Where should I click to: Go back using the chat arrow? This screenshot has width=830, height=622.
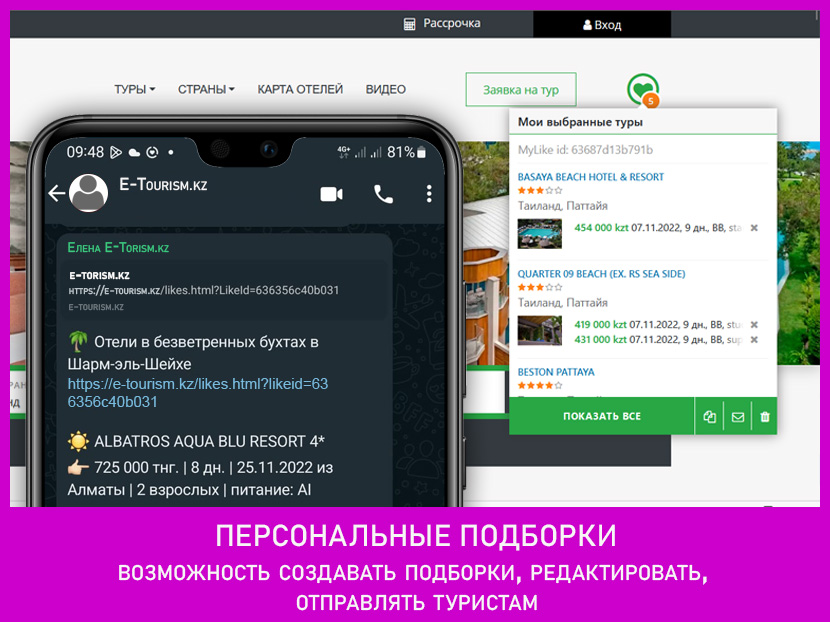tap(57, 194)
